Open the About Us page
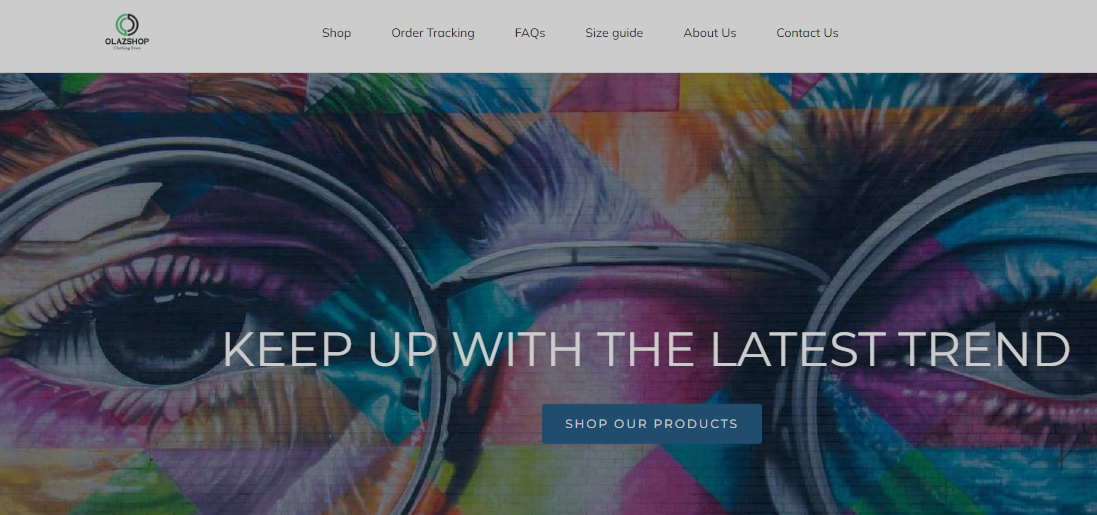 pyautogui.click(x=709, y=33)
